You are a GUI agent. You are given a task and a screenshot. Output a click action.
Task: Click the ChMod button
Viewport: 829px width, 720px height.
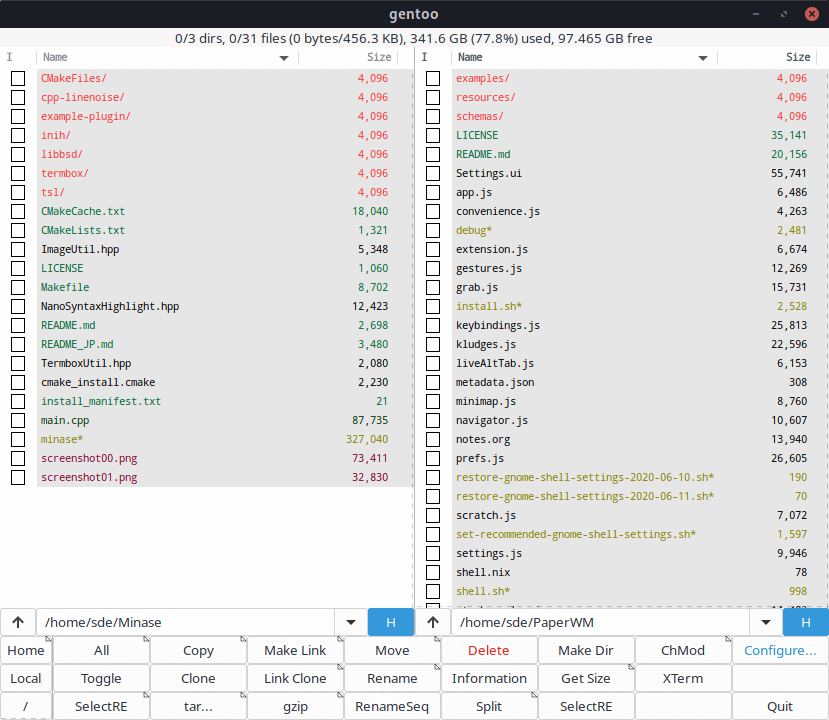tap(683, 650)
